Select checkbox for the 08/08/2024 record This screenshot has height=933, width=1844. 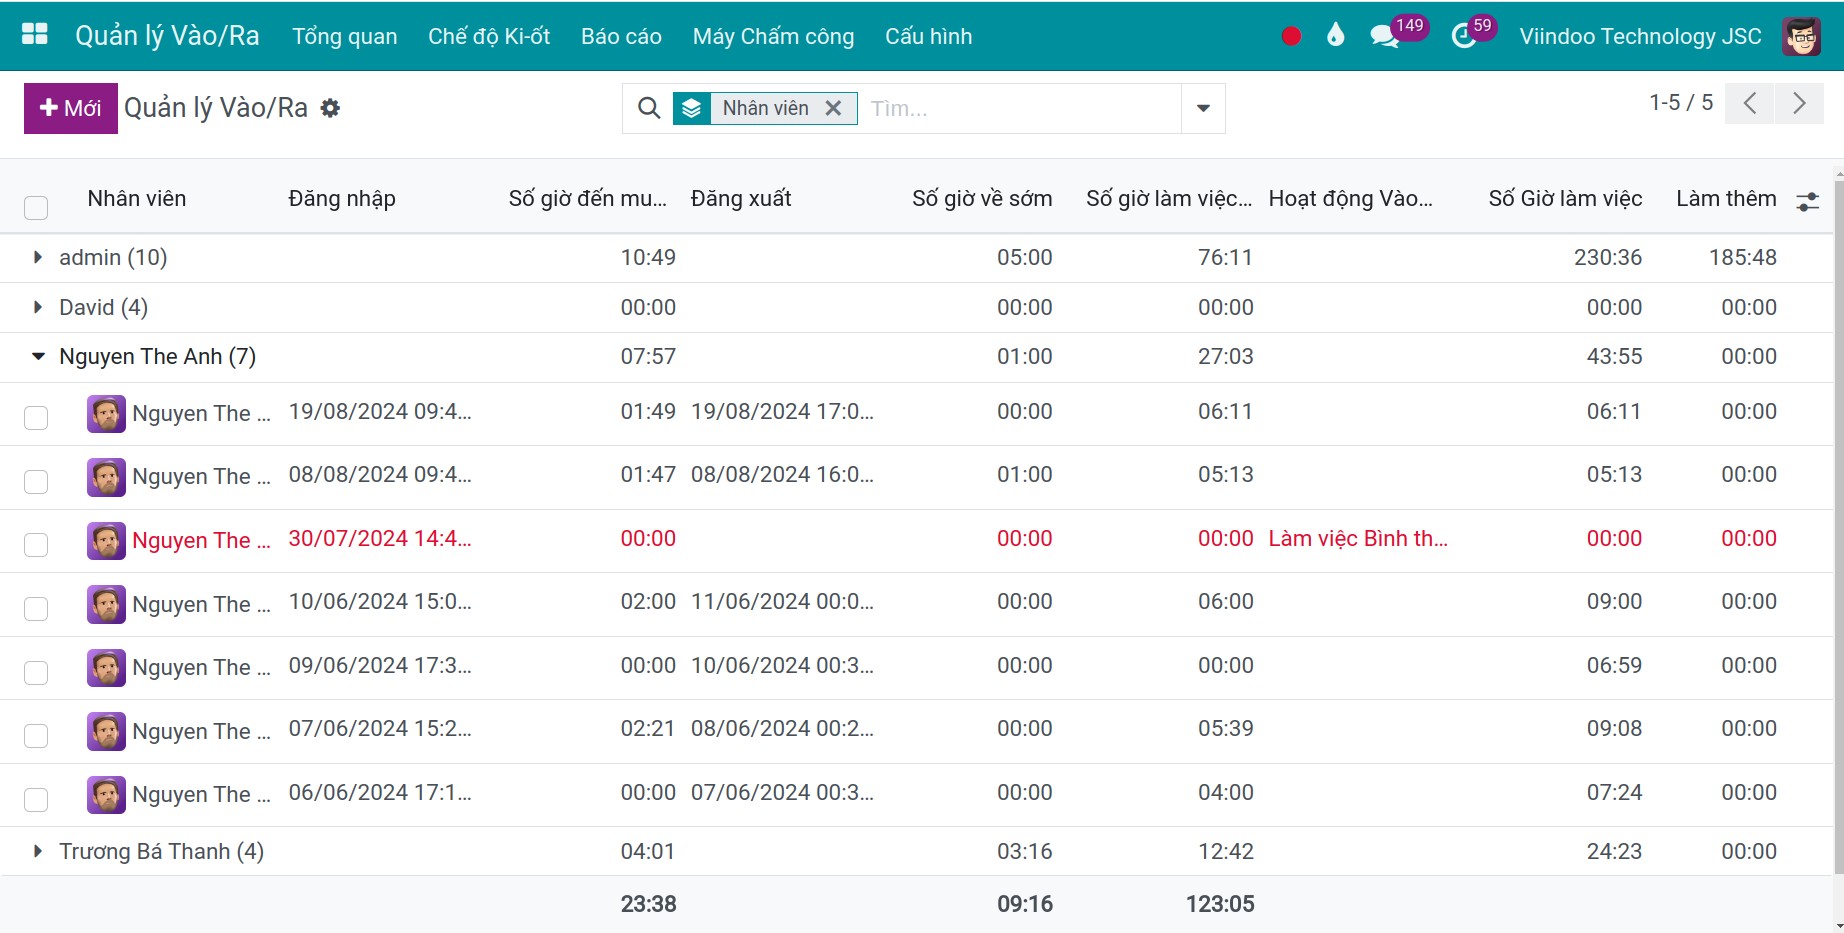tap(36, 481)
